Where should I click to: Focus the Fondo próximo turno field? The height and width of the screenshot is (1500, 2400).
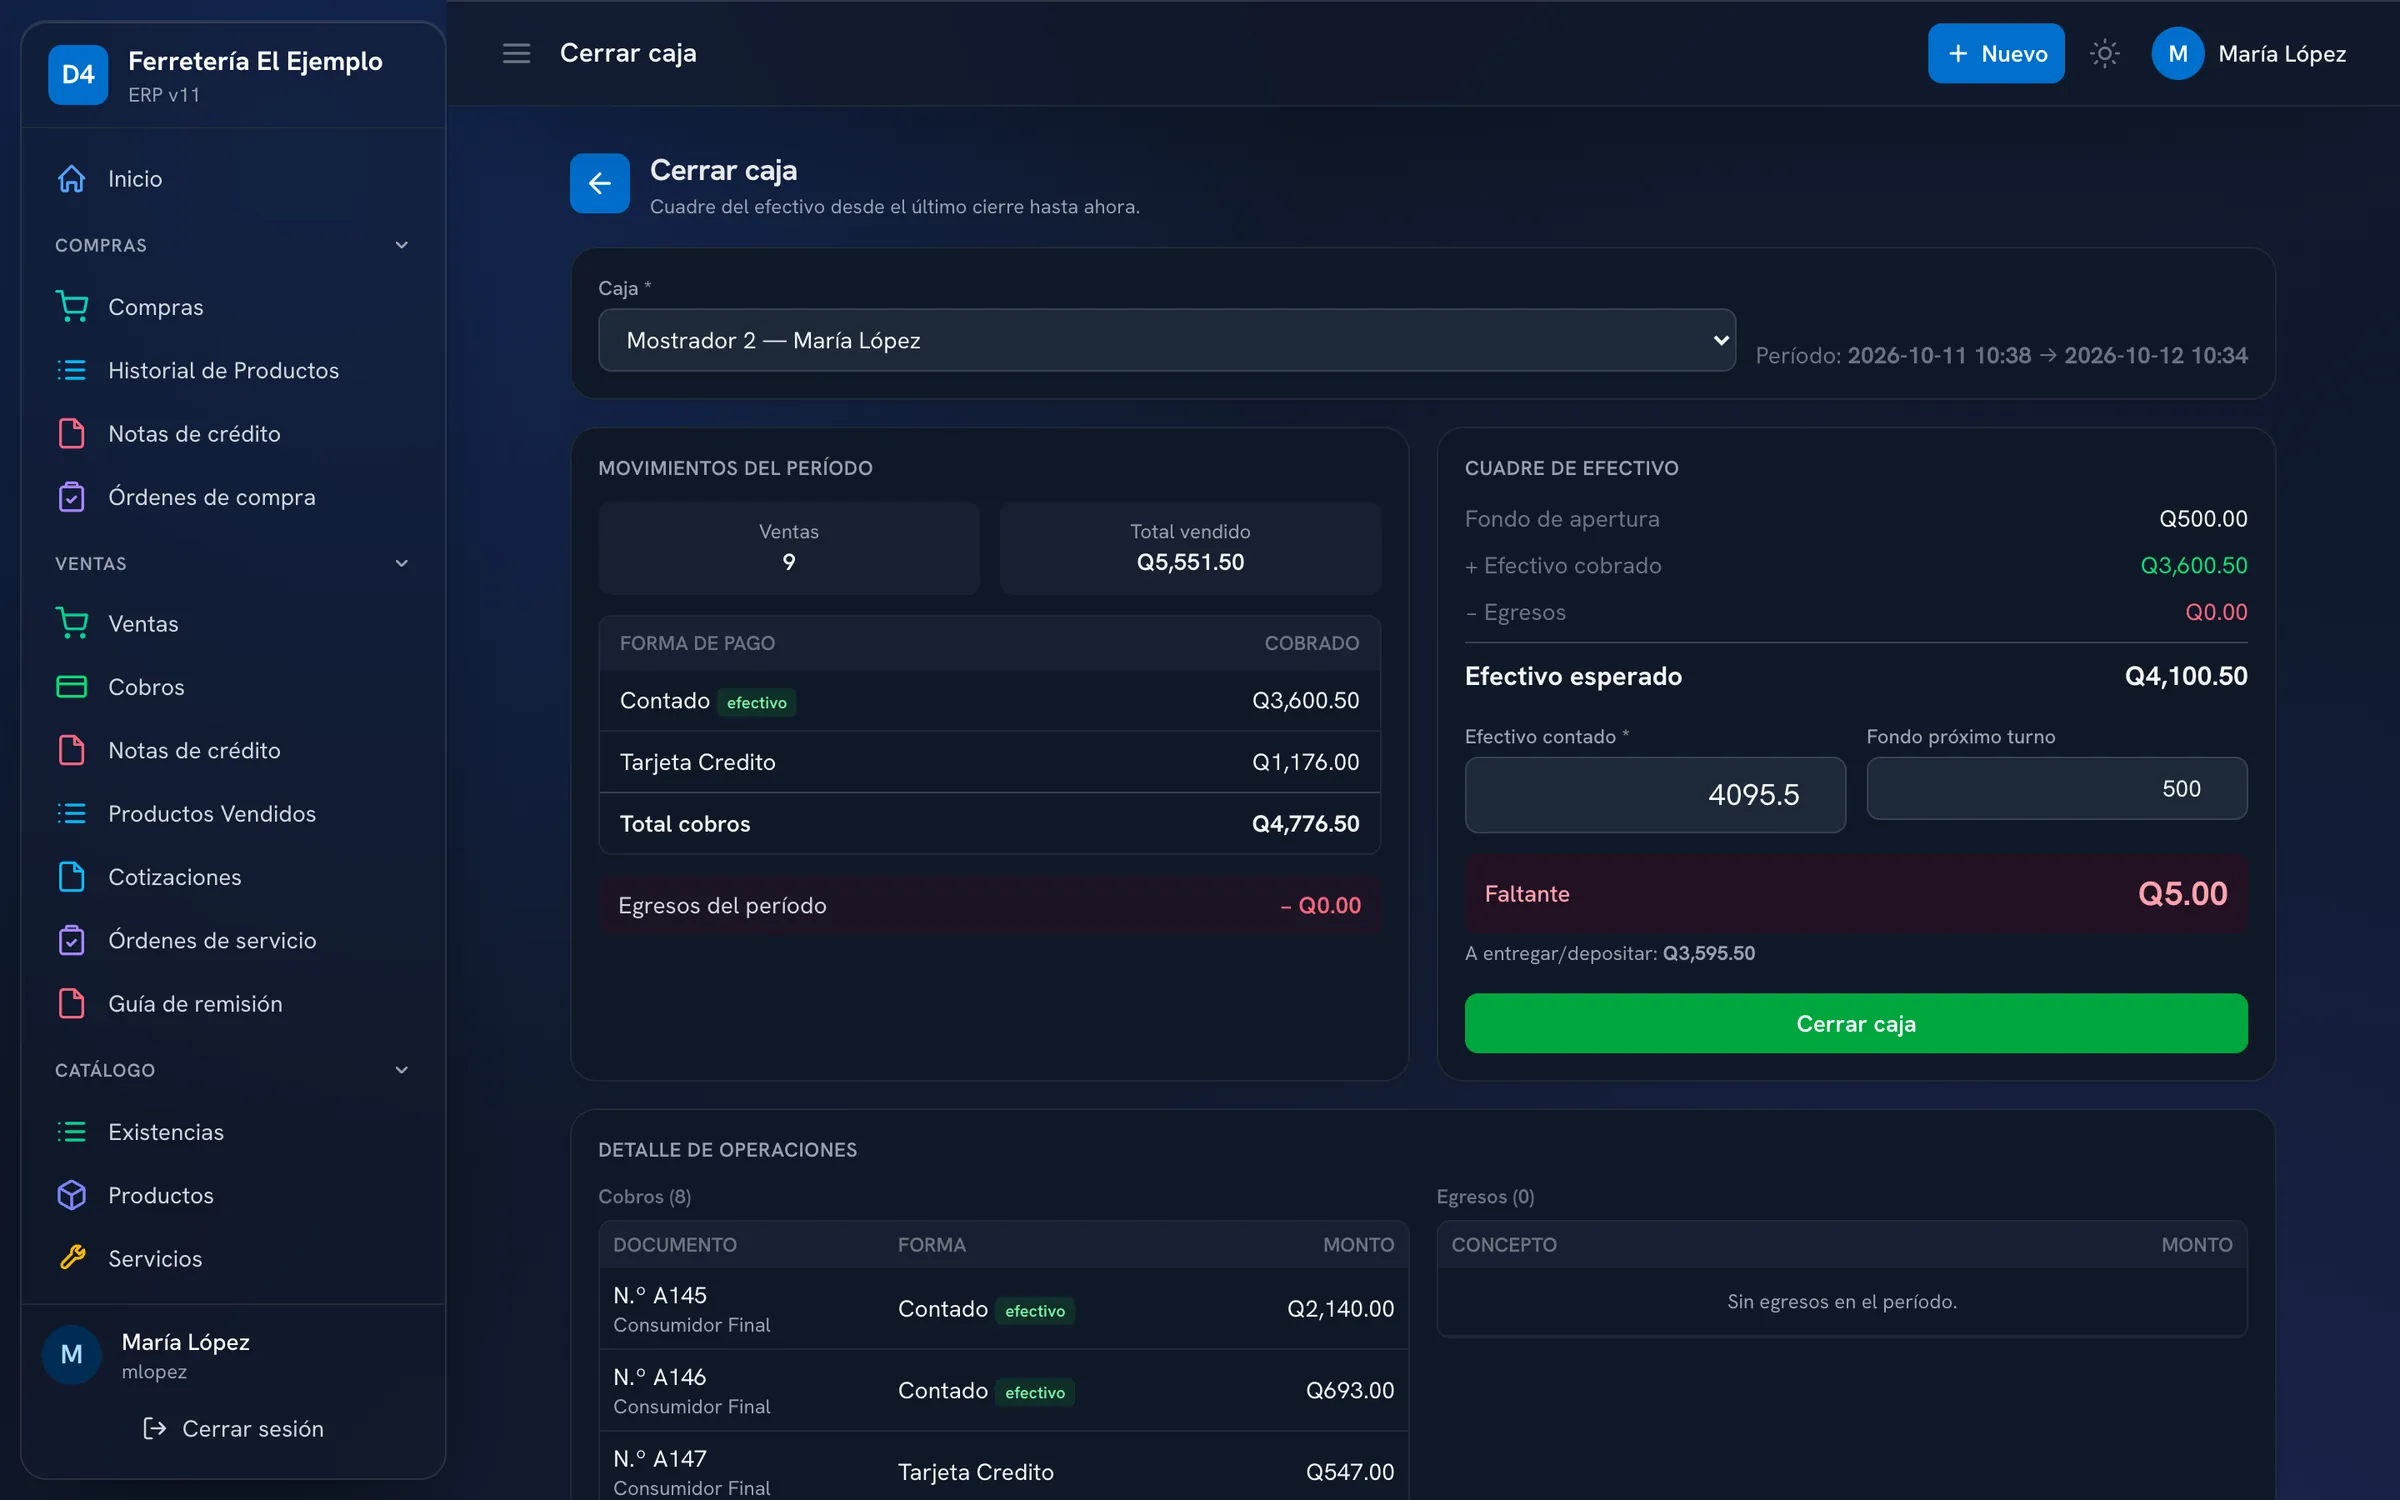(2057, 788)
